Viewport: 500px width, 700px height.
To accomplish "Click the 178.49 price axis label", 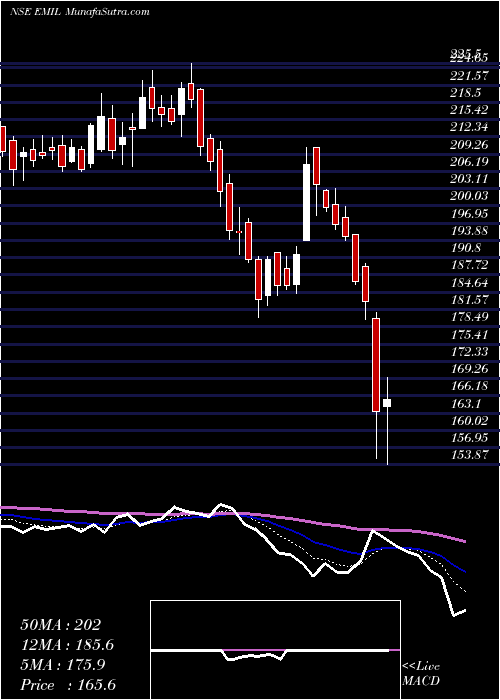I will pyautogui.click(x=469, y=317).
